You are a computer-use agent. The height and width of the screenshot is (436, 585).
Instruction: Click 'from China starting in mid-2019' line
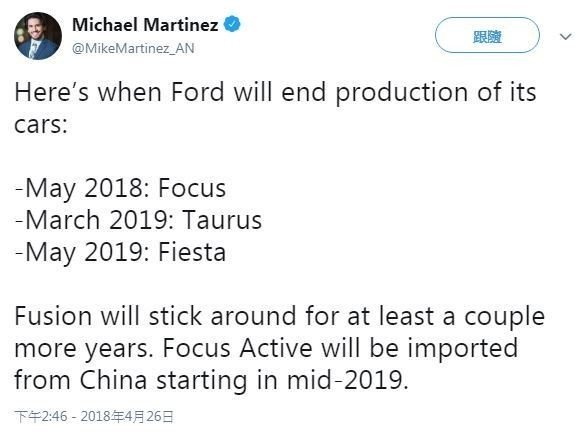click(x=212, y=380)
